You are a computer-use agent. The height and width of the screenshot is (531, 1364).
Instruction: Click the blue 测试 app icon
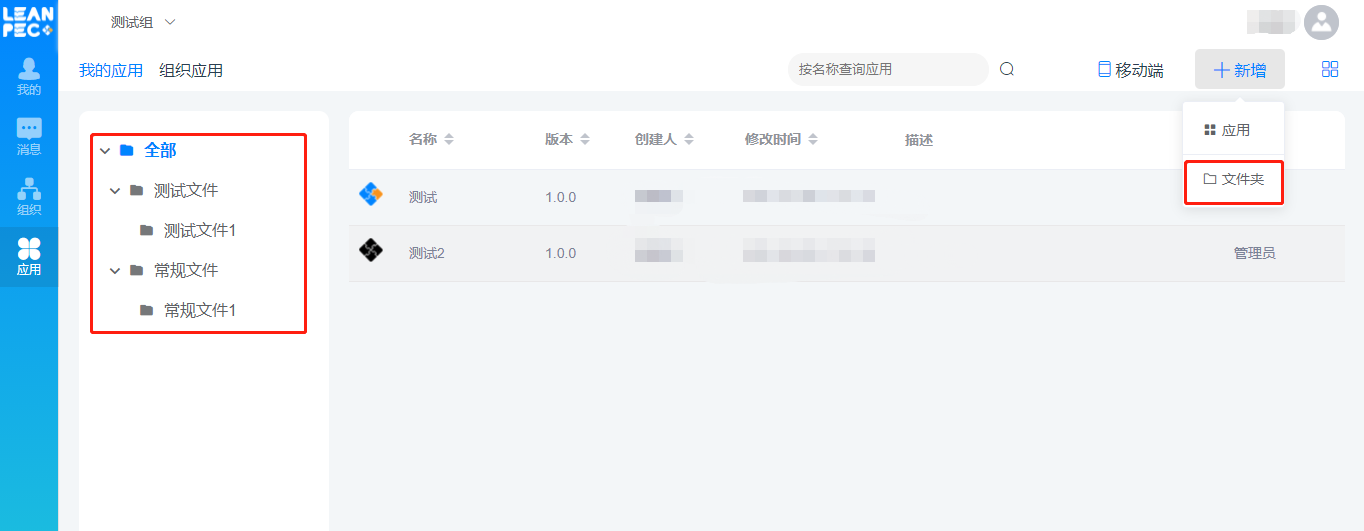[371, 196]
